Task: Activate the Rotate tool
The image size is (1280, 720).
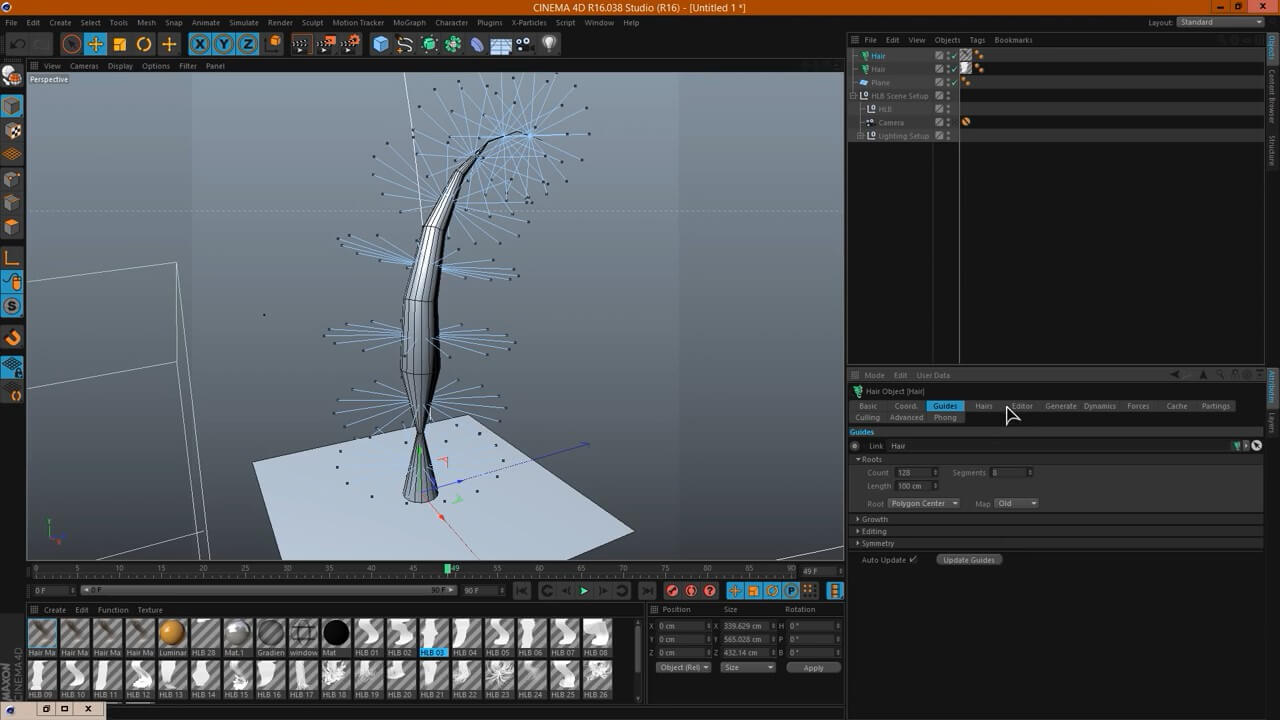Action: point(144,44)
